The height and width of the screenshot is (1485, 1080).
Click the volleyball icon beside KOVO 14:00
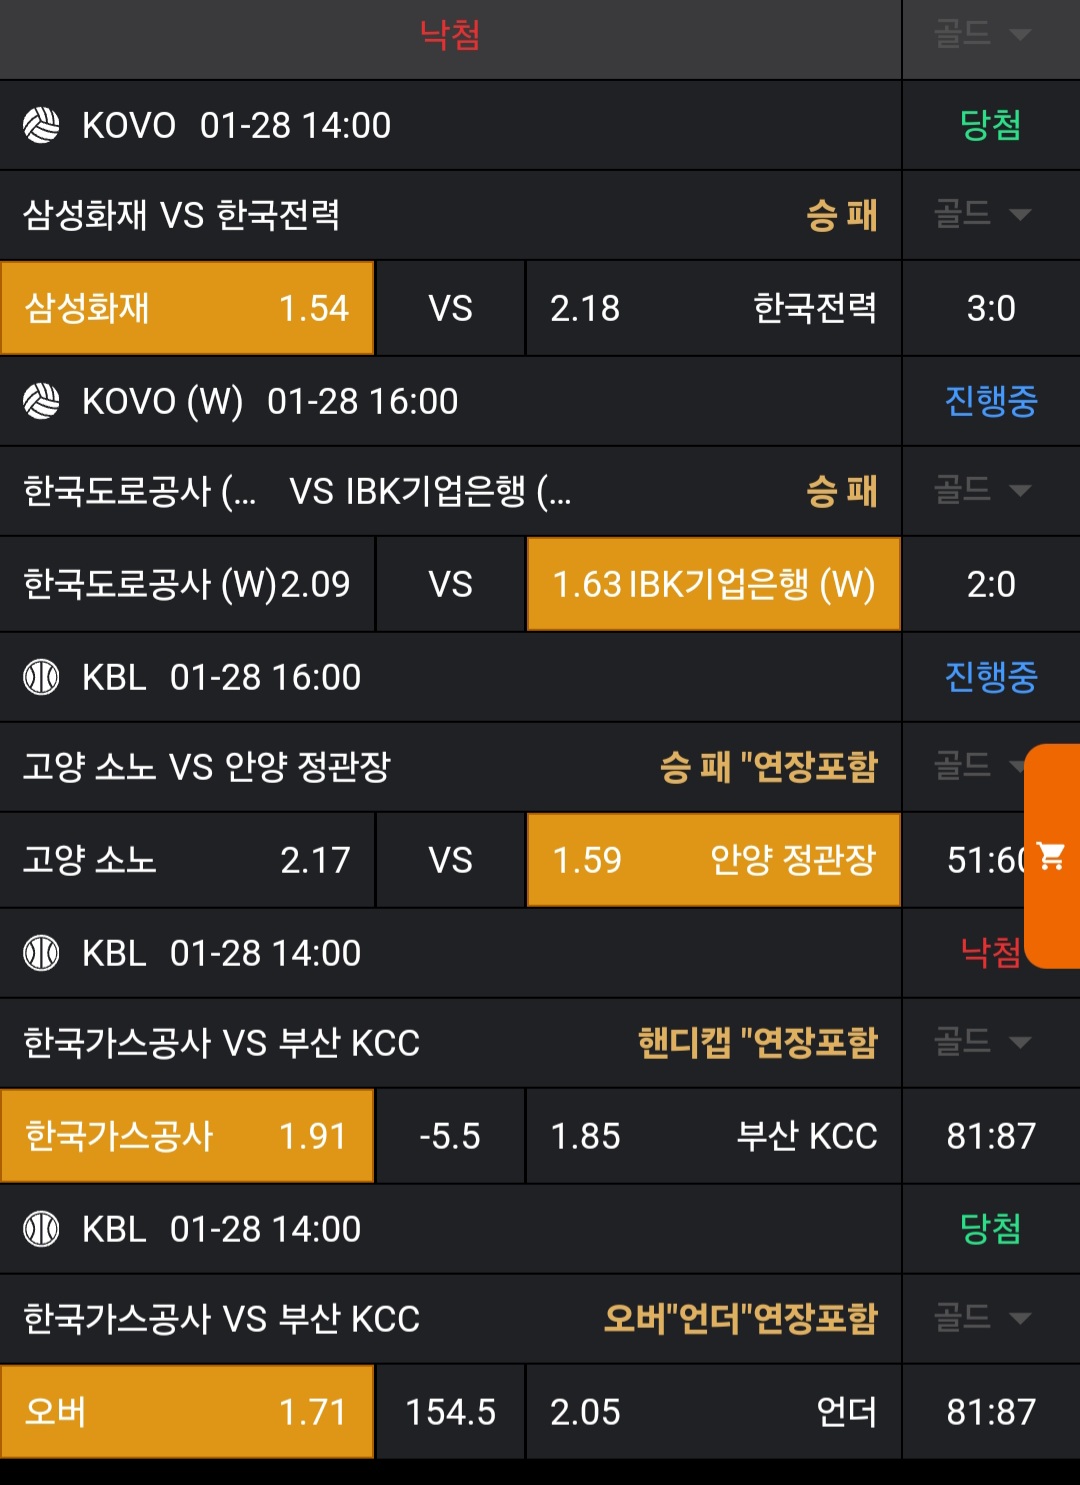(x=41, y=125)
